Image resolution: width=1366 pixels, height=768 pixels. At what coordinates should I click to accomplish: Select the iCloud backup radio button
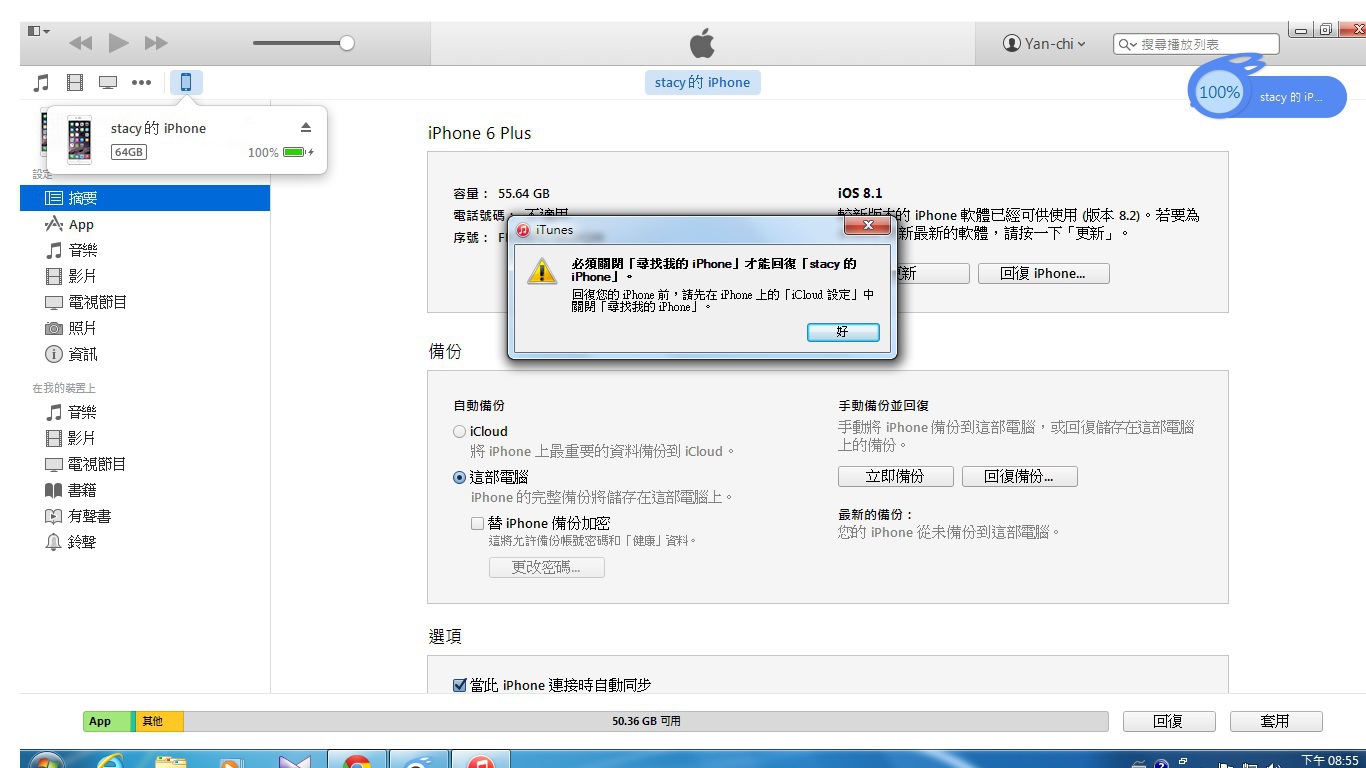(459, 432)
